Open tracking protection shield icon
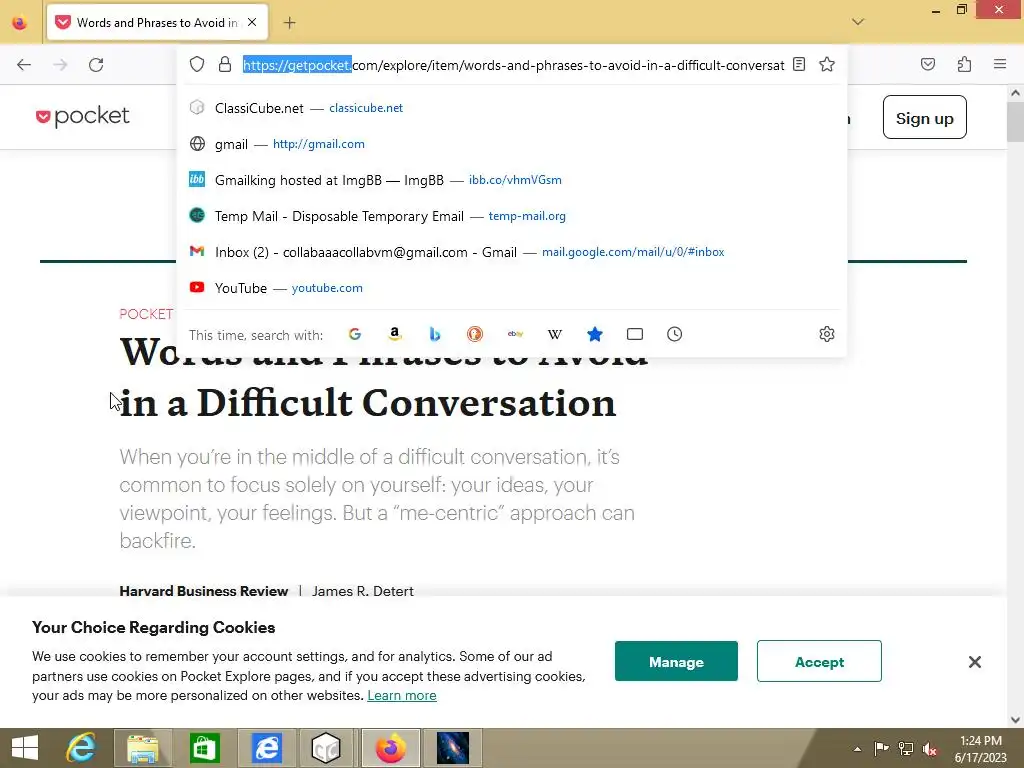 point(197,65)
